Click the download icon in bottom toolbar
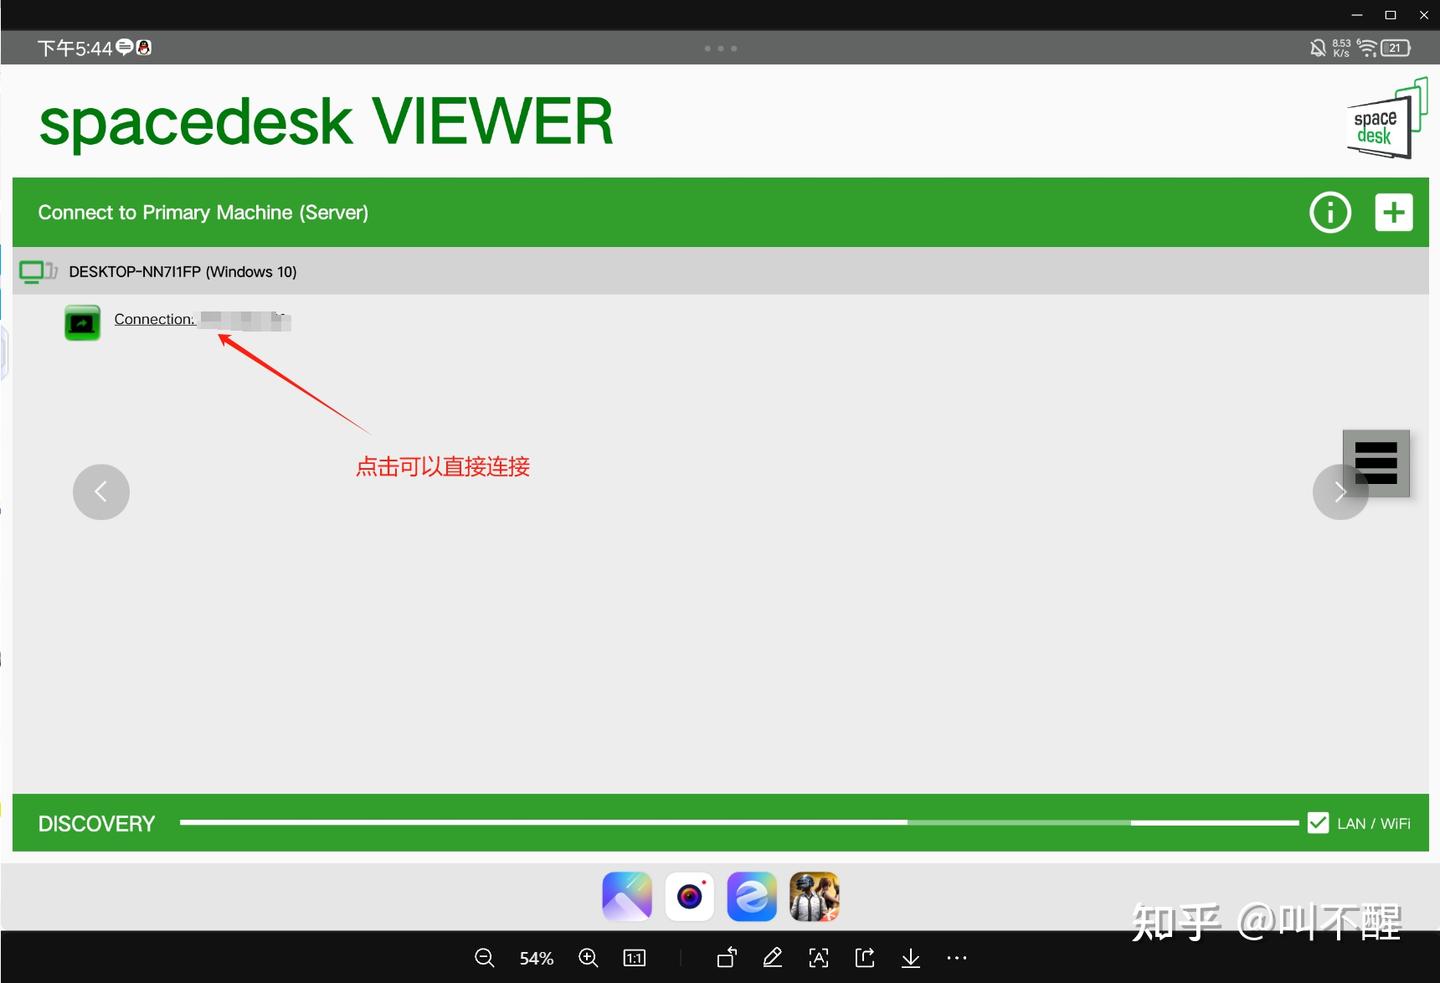Viewport: 1440px width, 983px height. pos(910,958)
